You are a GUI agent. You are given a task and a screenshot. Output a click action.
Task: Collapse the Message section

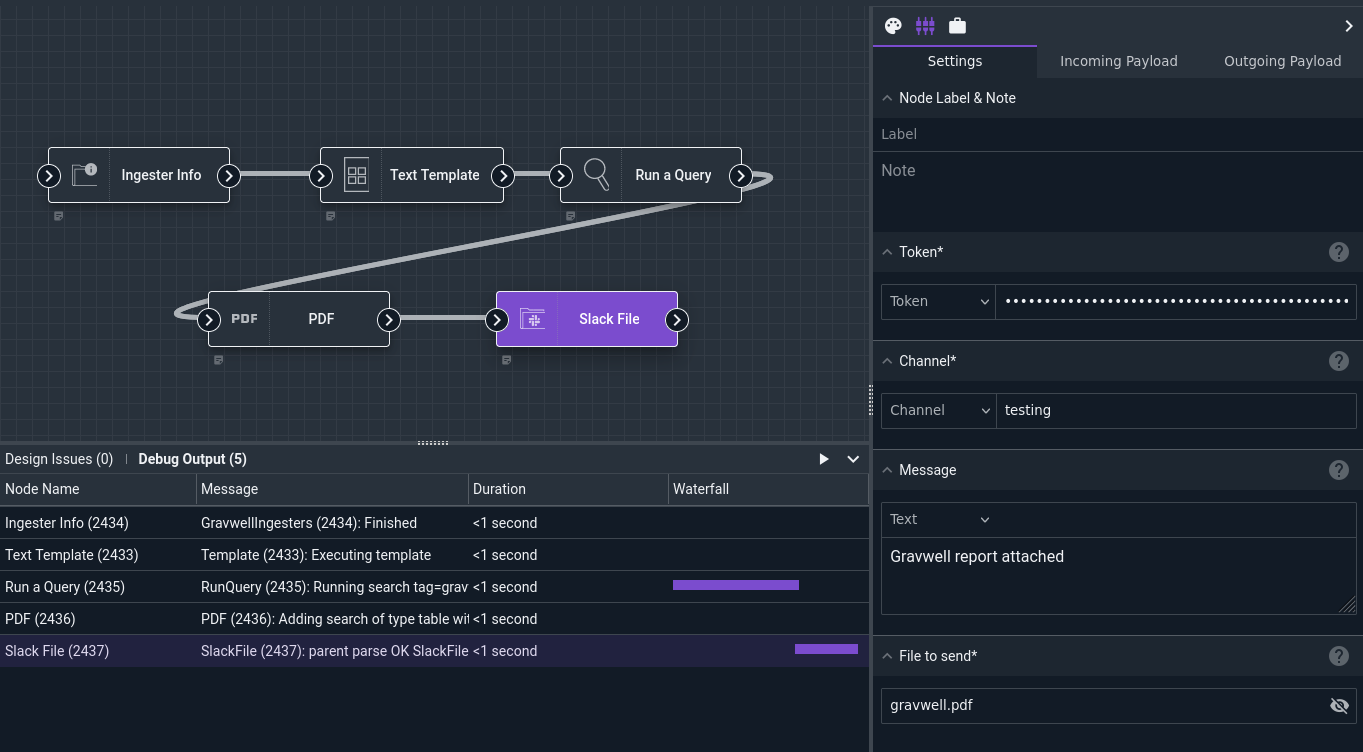click(x=887, y=470)
